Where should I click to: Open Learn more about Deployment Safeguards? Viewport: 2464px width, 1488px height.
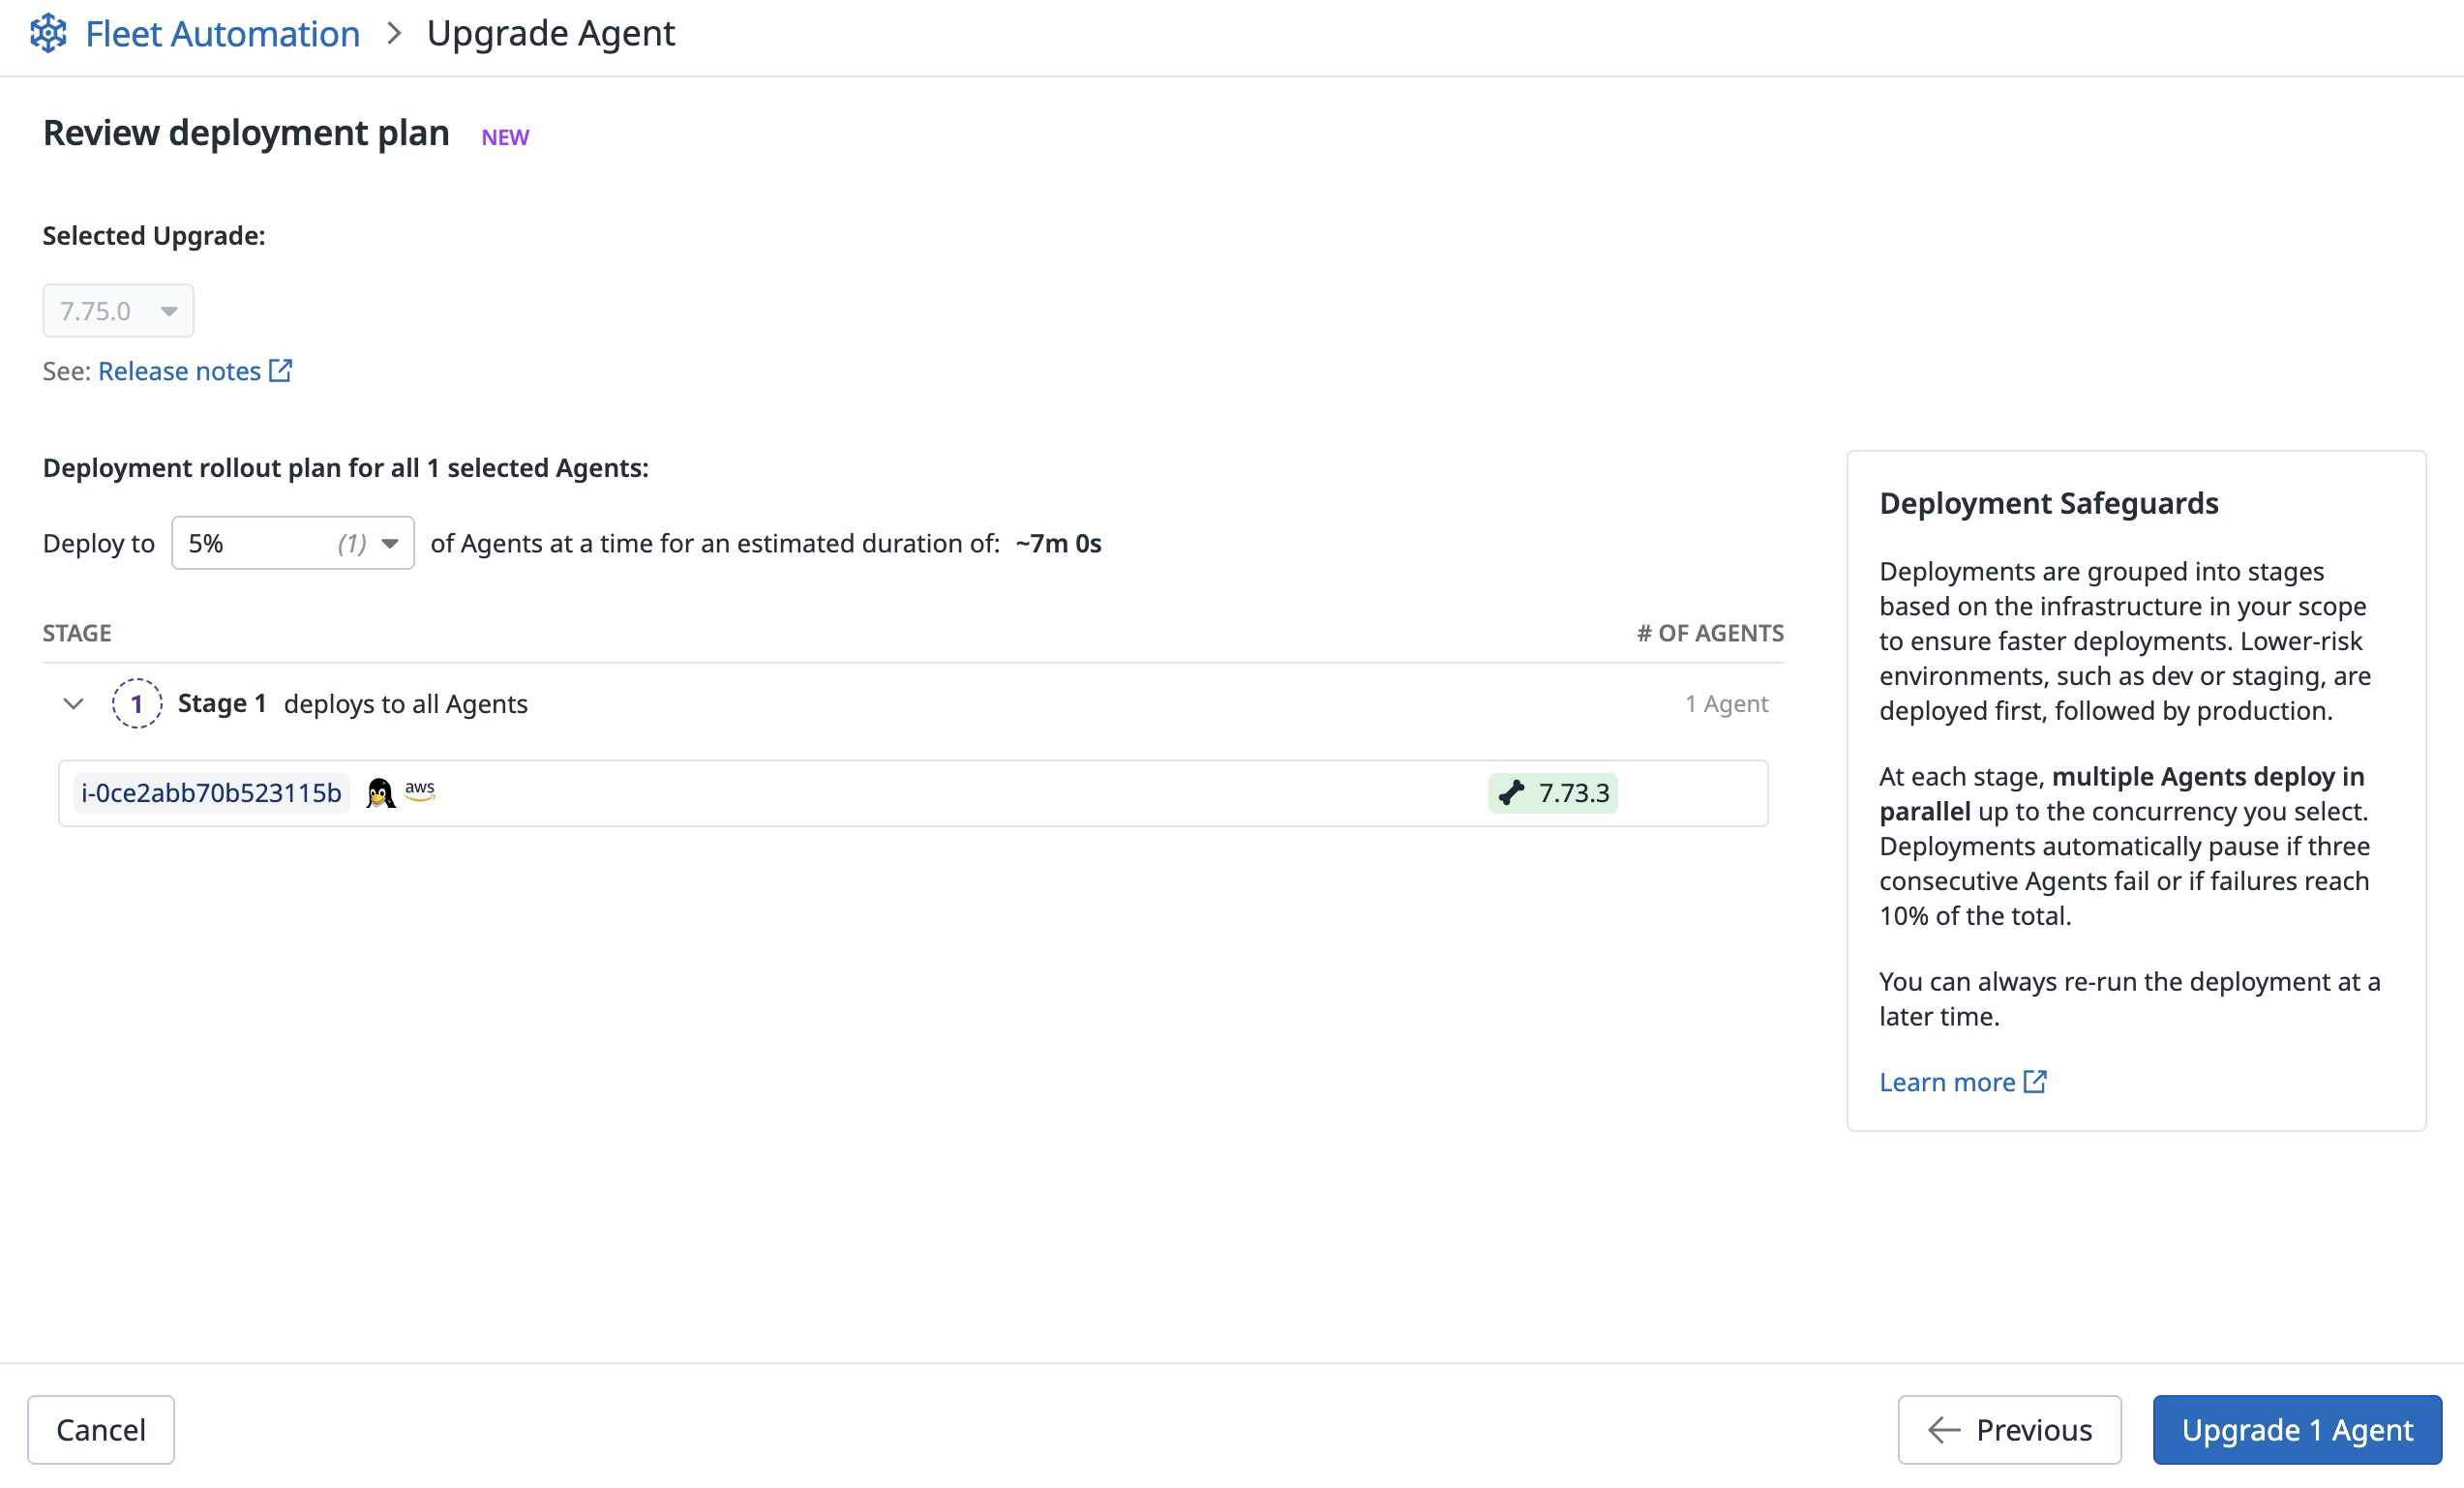[x=1946, y=1081]
